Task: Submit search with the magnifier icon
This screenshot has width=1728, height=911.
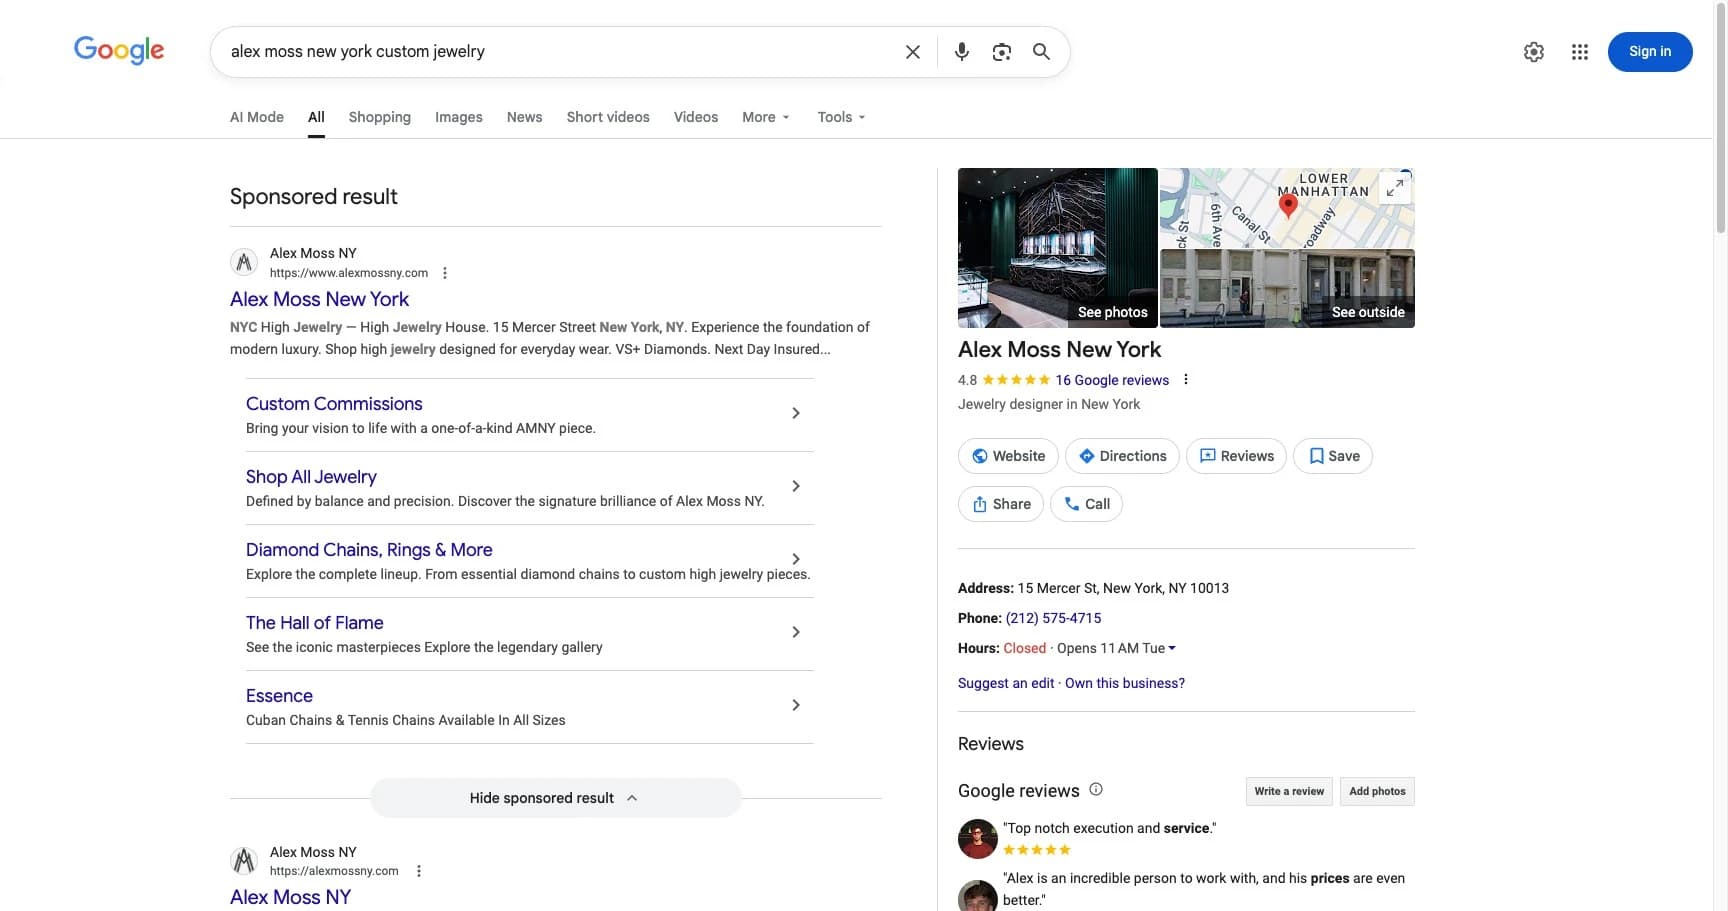Action: 1041,52
